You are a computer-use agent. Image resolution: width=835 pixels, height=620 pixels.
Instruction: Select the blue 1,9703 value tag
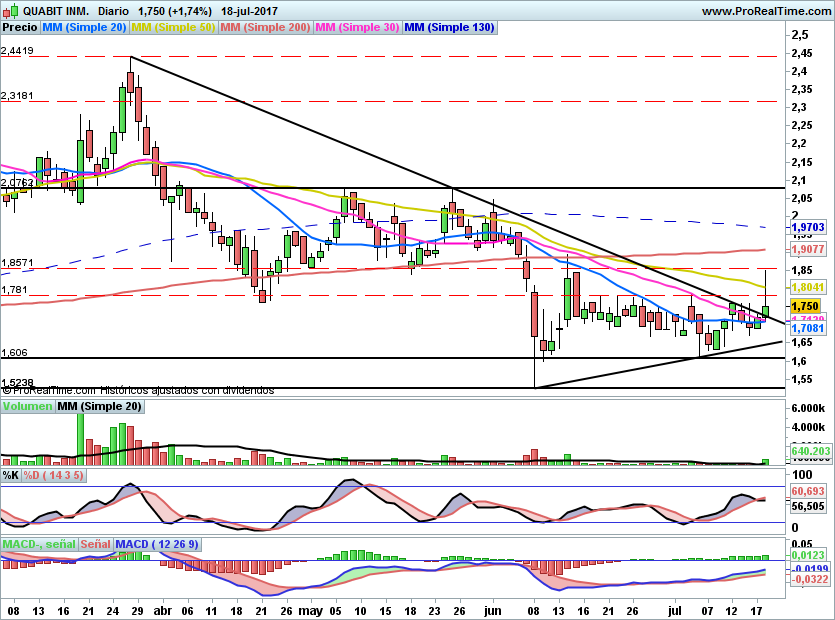pos(807,228)
